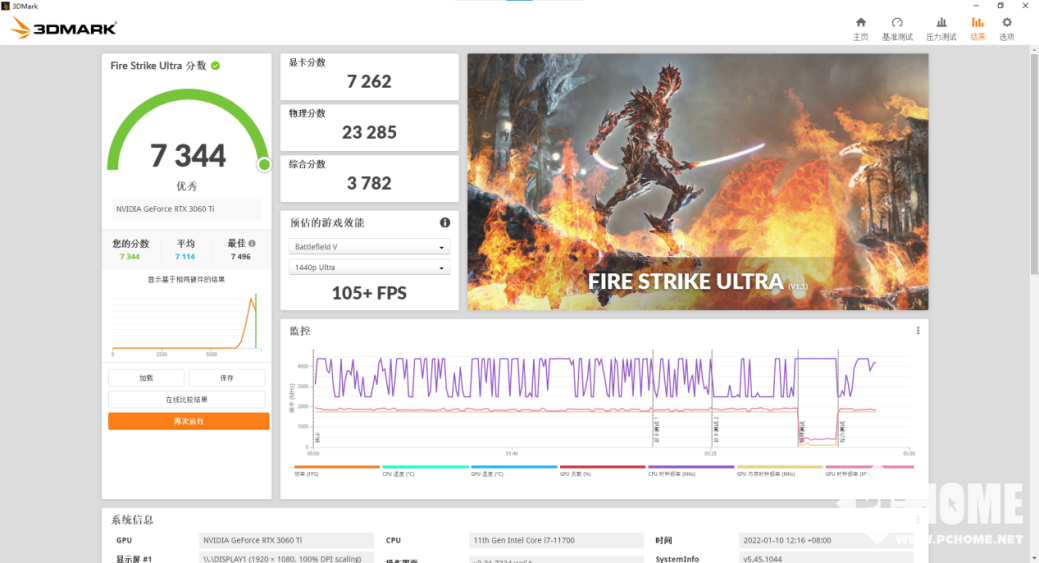Click the 保存 save button
Screen dimensions: 1039x563
pos(227,378)
